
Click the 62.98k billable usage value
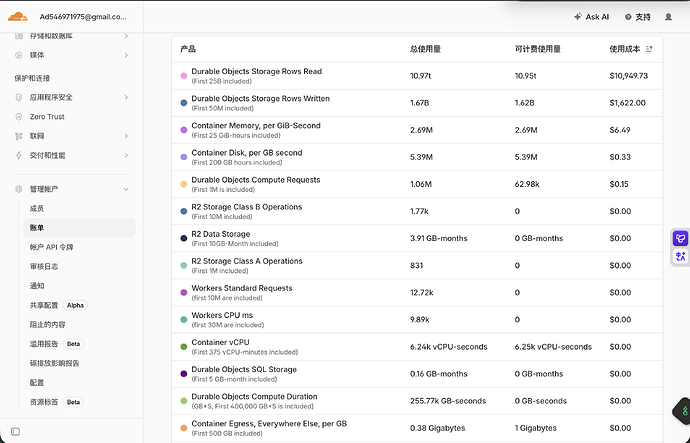pyautogui.click(x=527, y=184)
